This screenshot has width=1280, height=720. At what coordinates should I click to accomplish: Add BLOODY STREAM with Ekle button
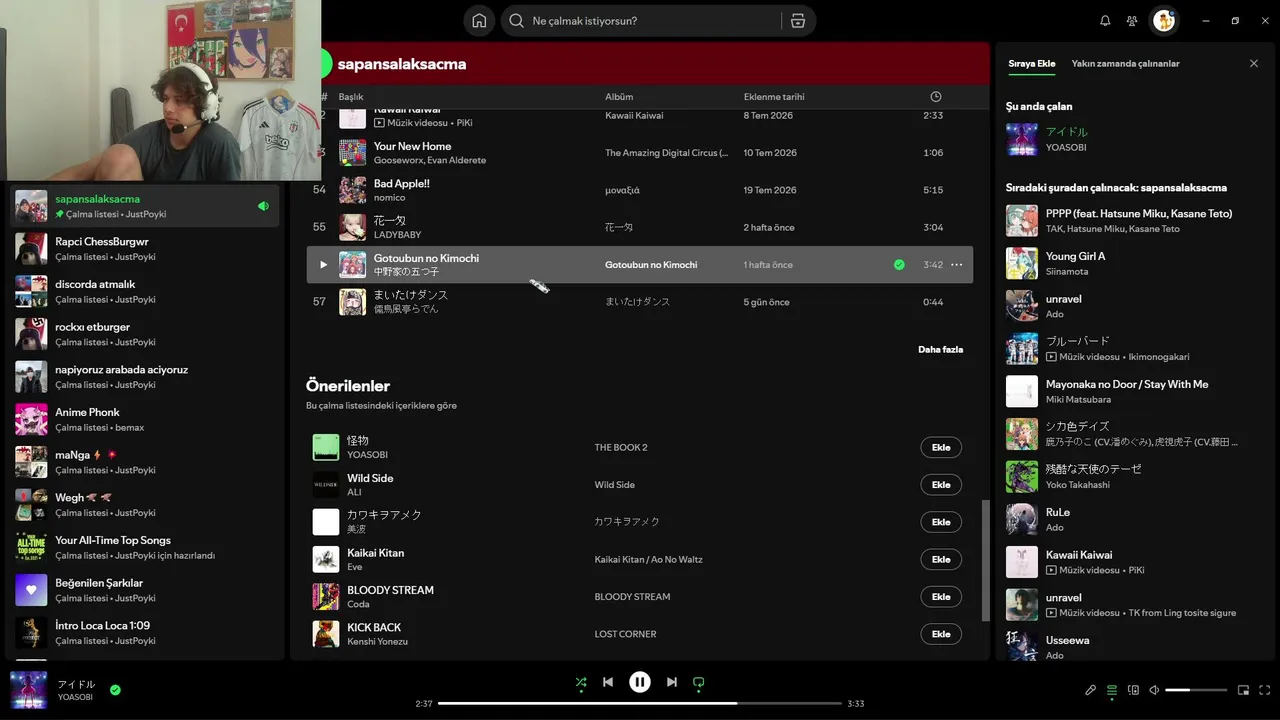coord(941,597)
